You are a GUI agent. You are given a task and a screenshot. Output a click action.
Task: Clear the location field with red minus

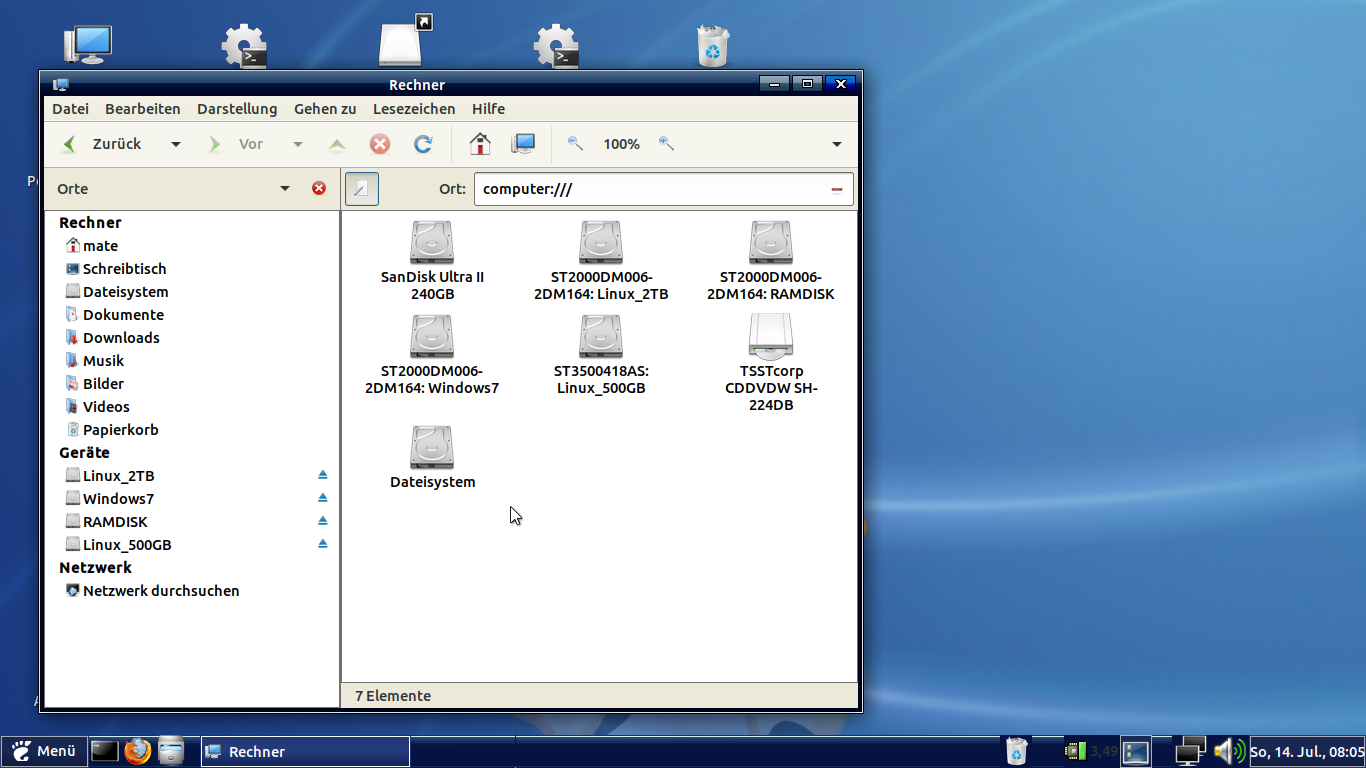[837, 189]
